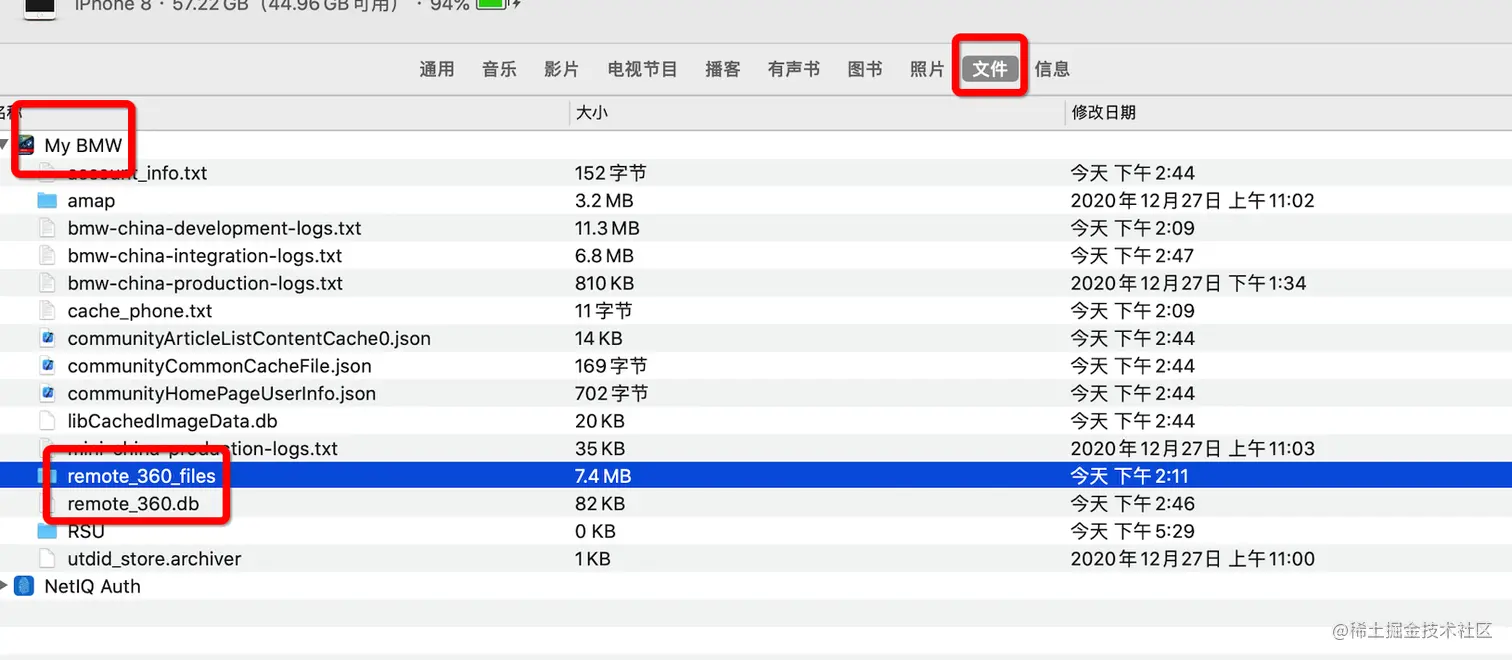Image resolution: width=1512 pixels, height=660 pixels.
Task: Click the 11.3 MB size cell
Action: coord(607,228)
